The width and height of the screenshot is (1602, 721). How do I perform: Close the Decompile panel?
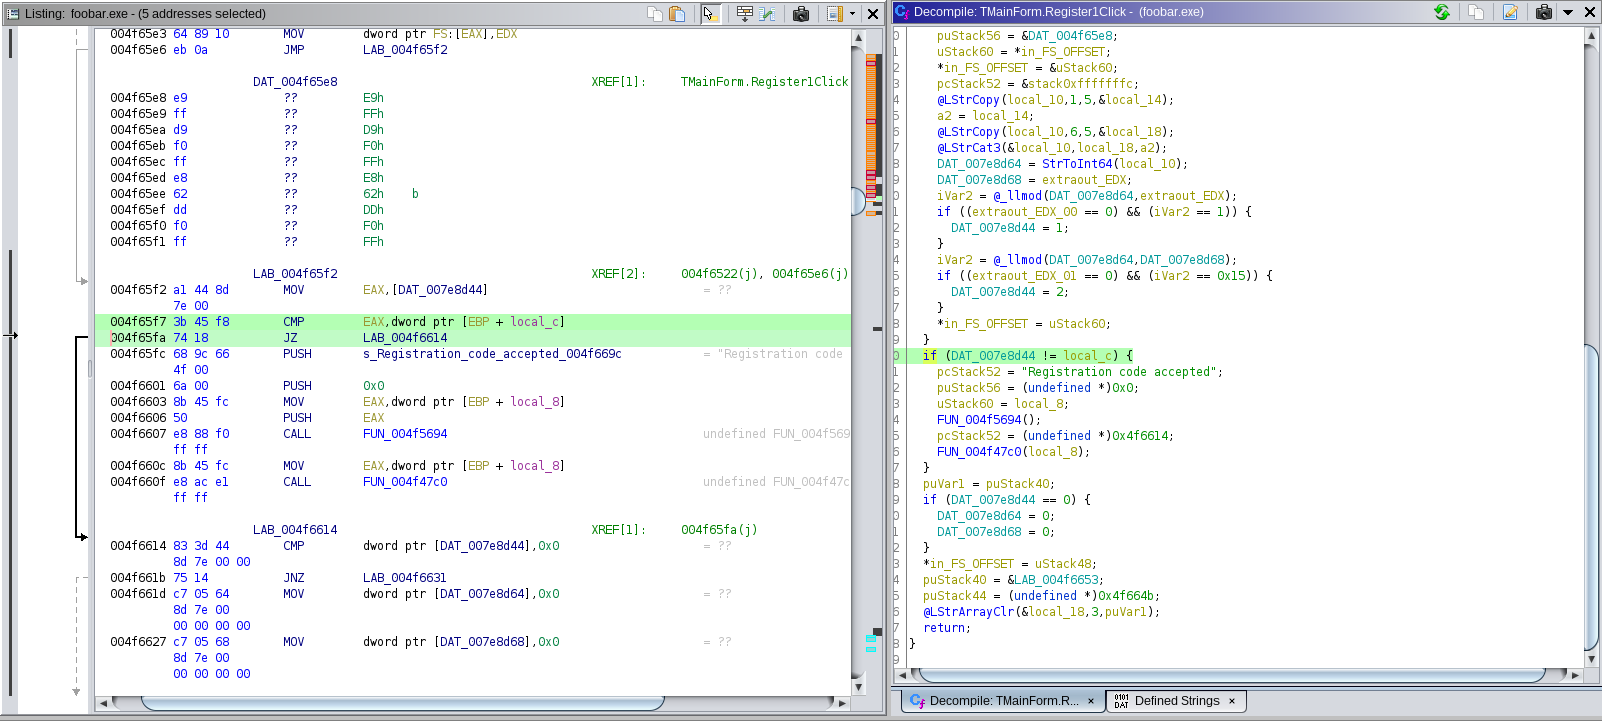(1590, 12)
